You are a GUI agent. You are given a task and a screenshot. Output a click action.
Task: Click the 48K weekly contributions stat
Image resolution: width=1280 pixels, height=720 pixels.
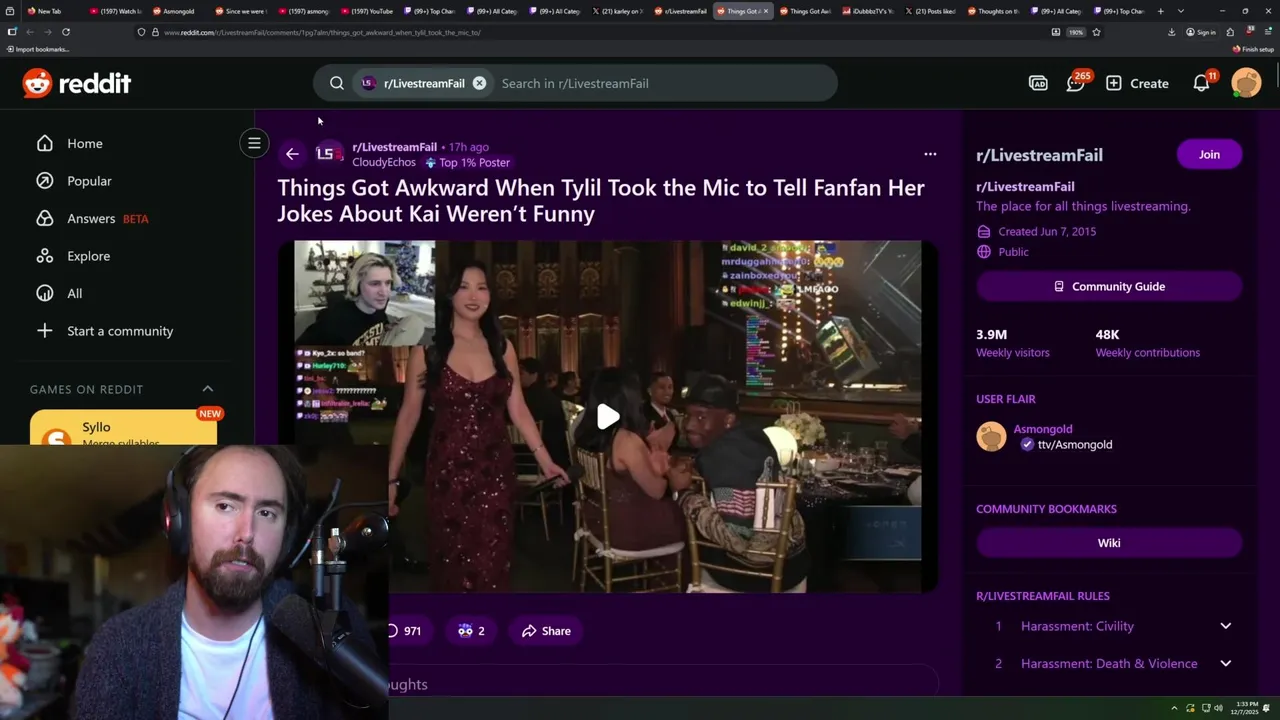point(1147,343)
